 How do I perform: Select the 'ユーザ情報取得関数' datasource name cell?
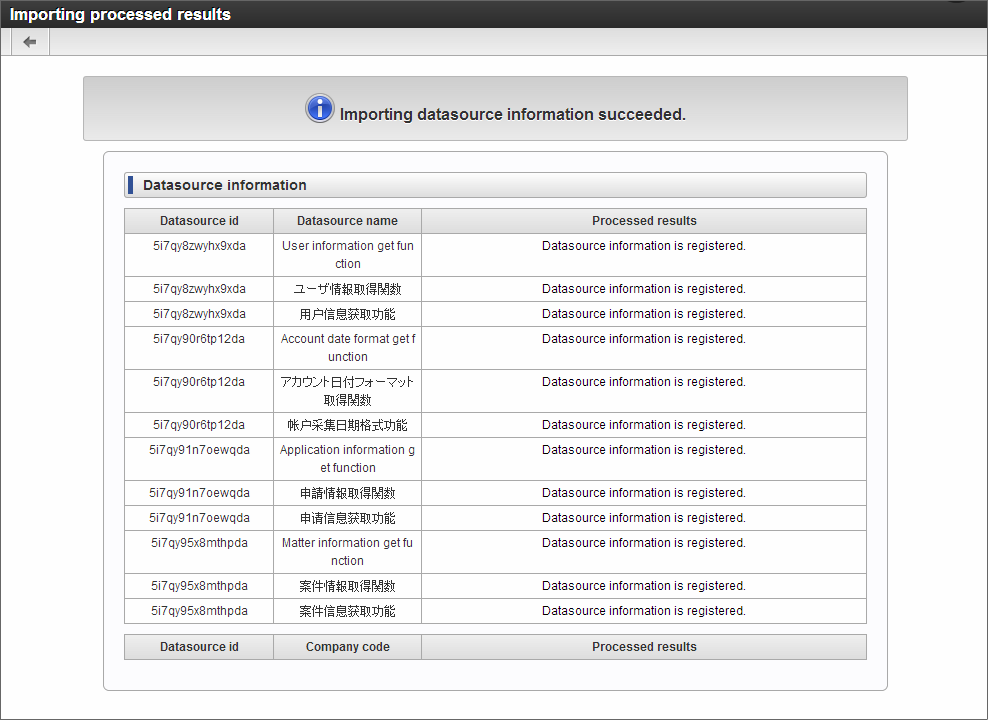pyautogui.click(x=347, y=289)
